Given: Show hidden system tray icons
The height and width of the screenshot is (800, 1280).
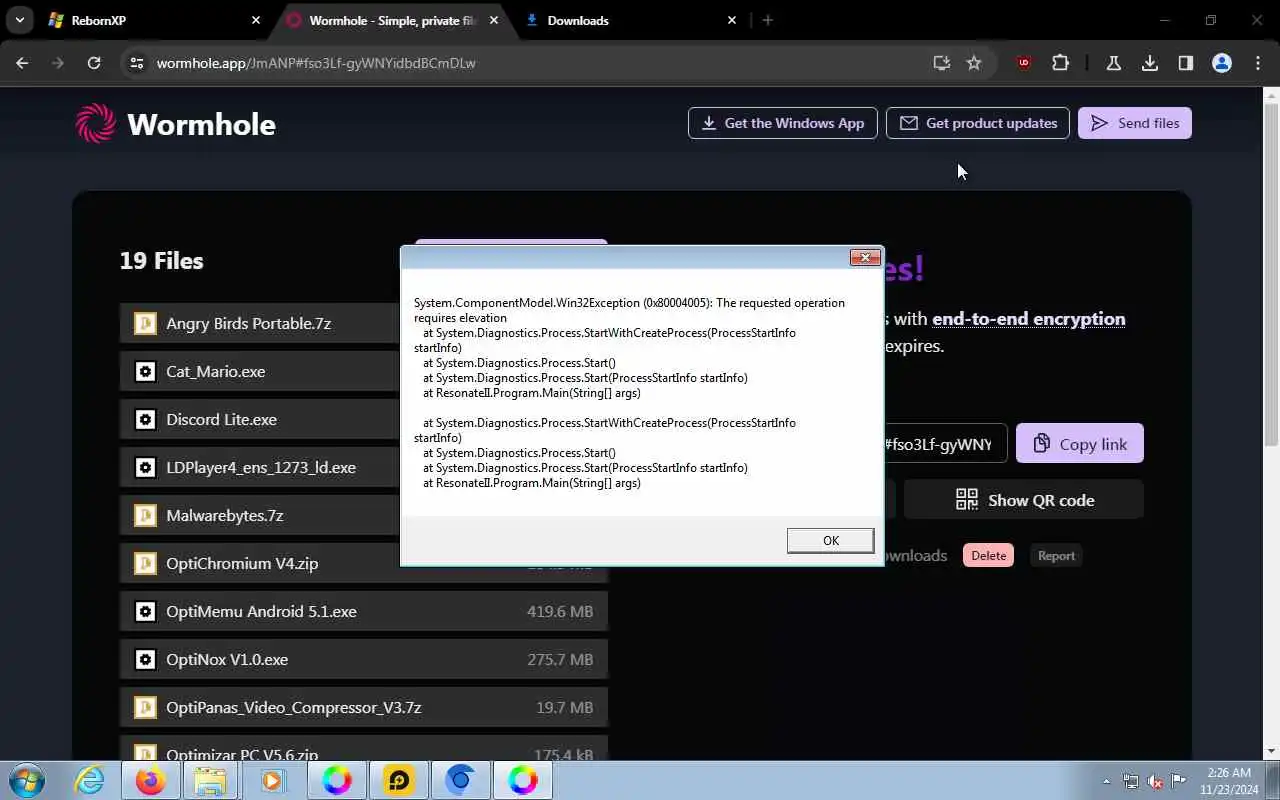Looking at the screenshot, I should [x=1106, y=781].
